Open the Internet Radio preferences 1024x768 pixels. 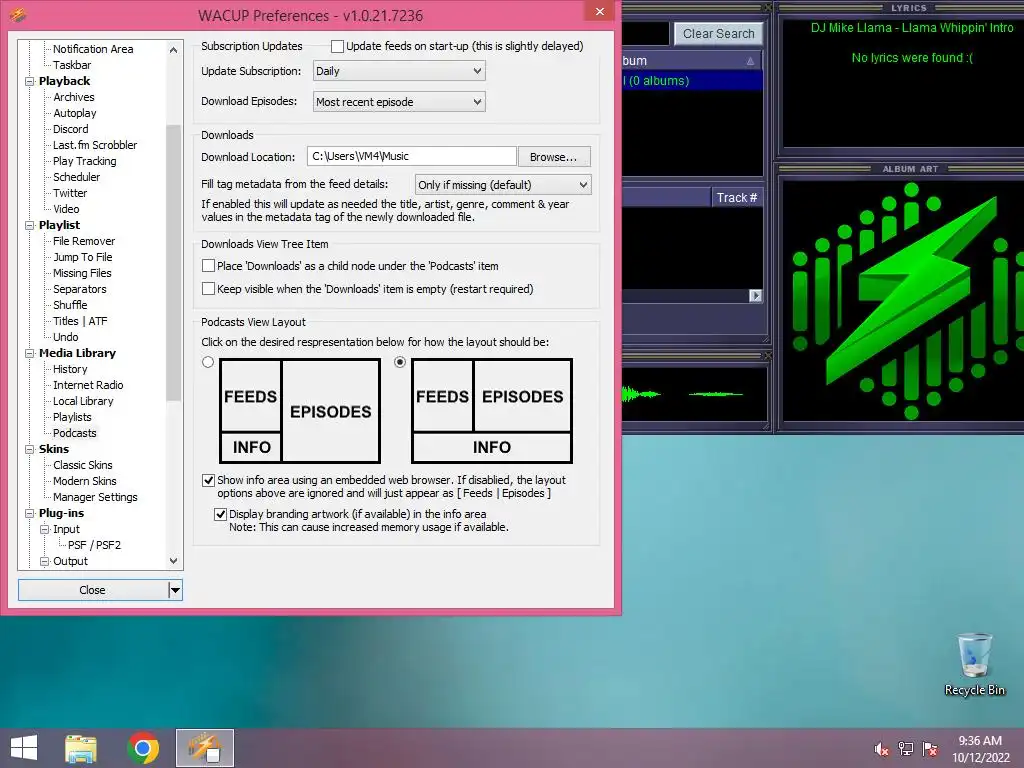[x=88, y=385]
